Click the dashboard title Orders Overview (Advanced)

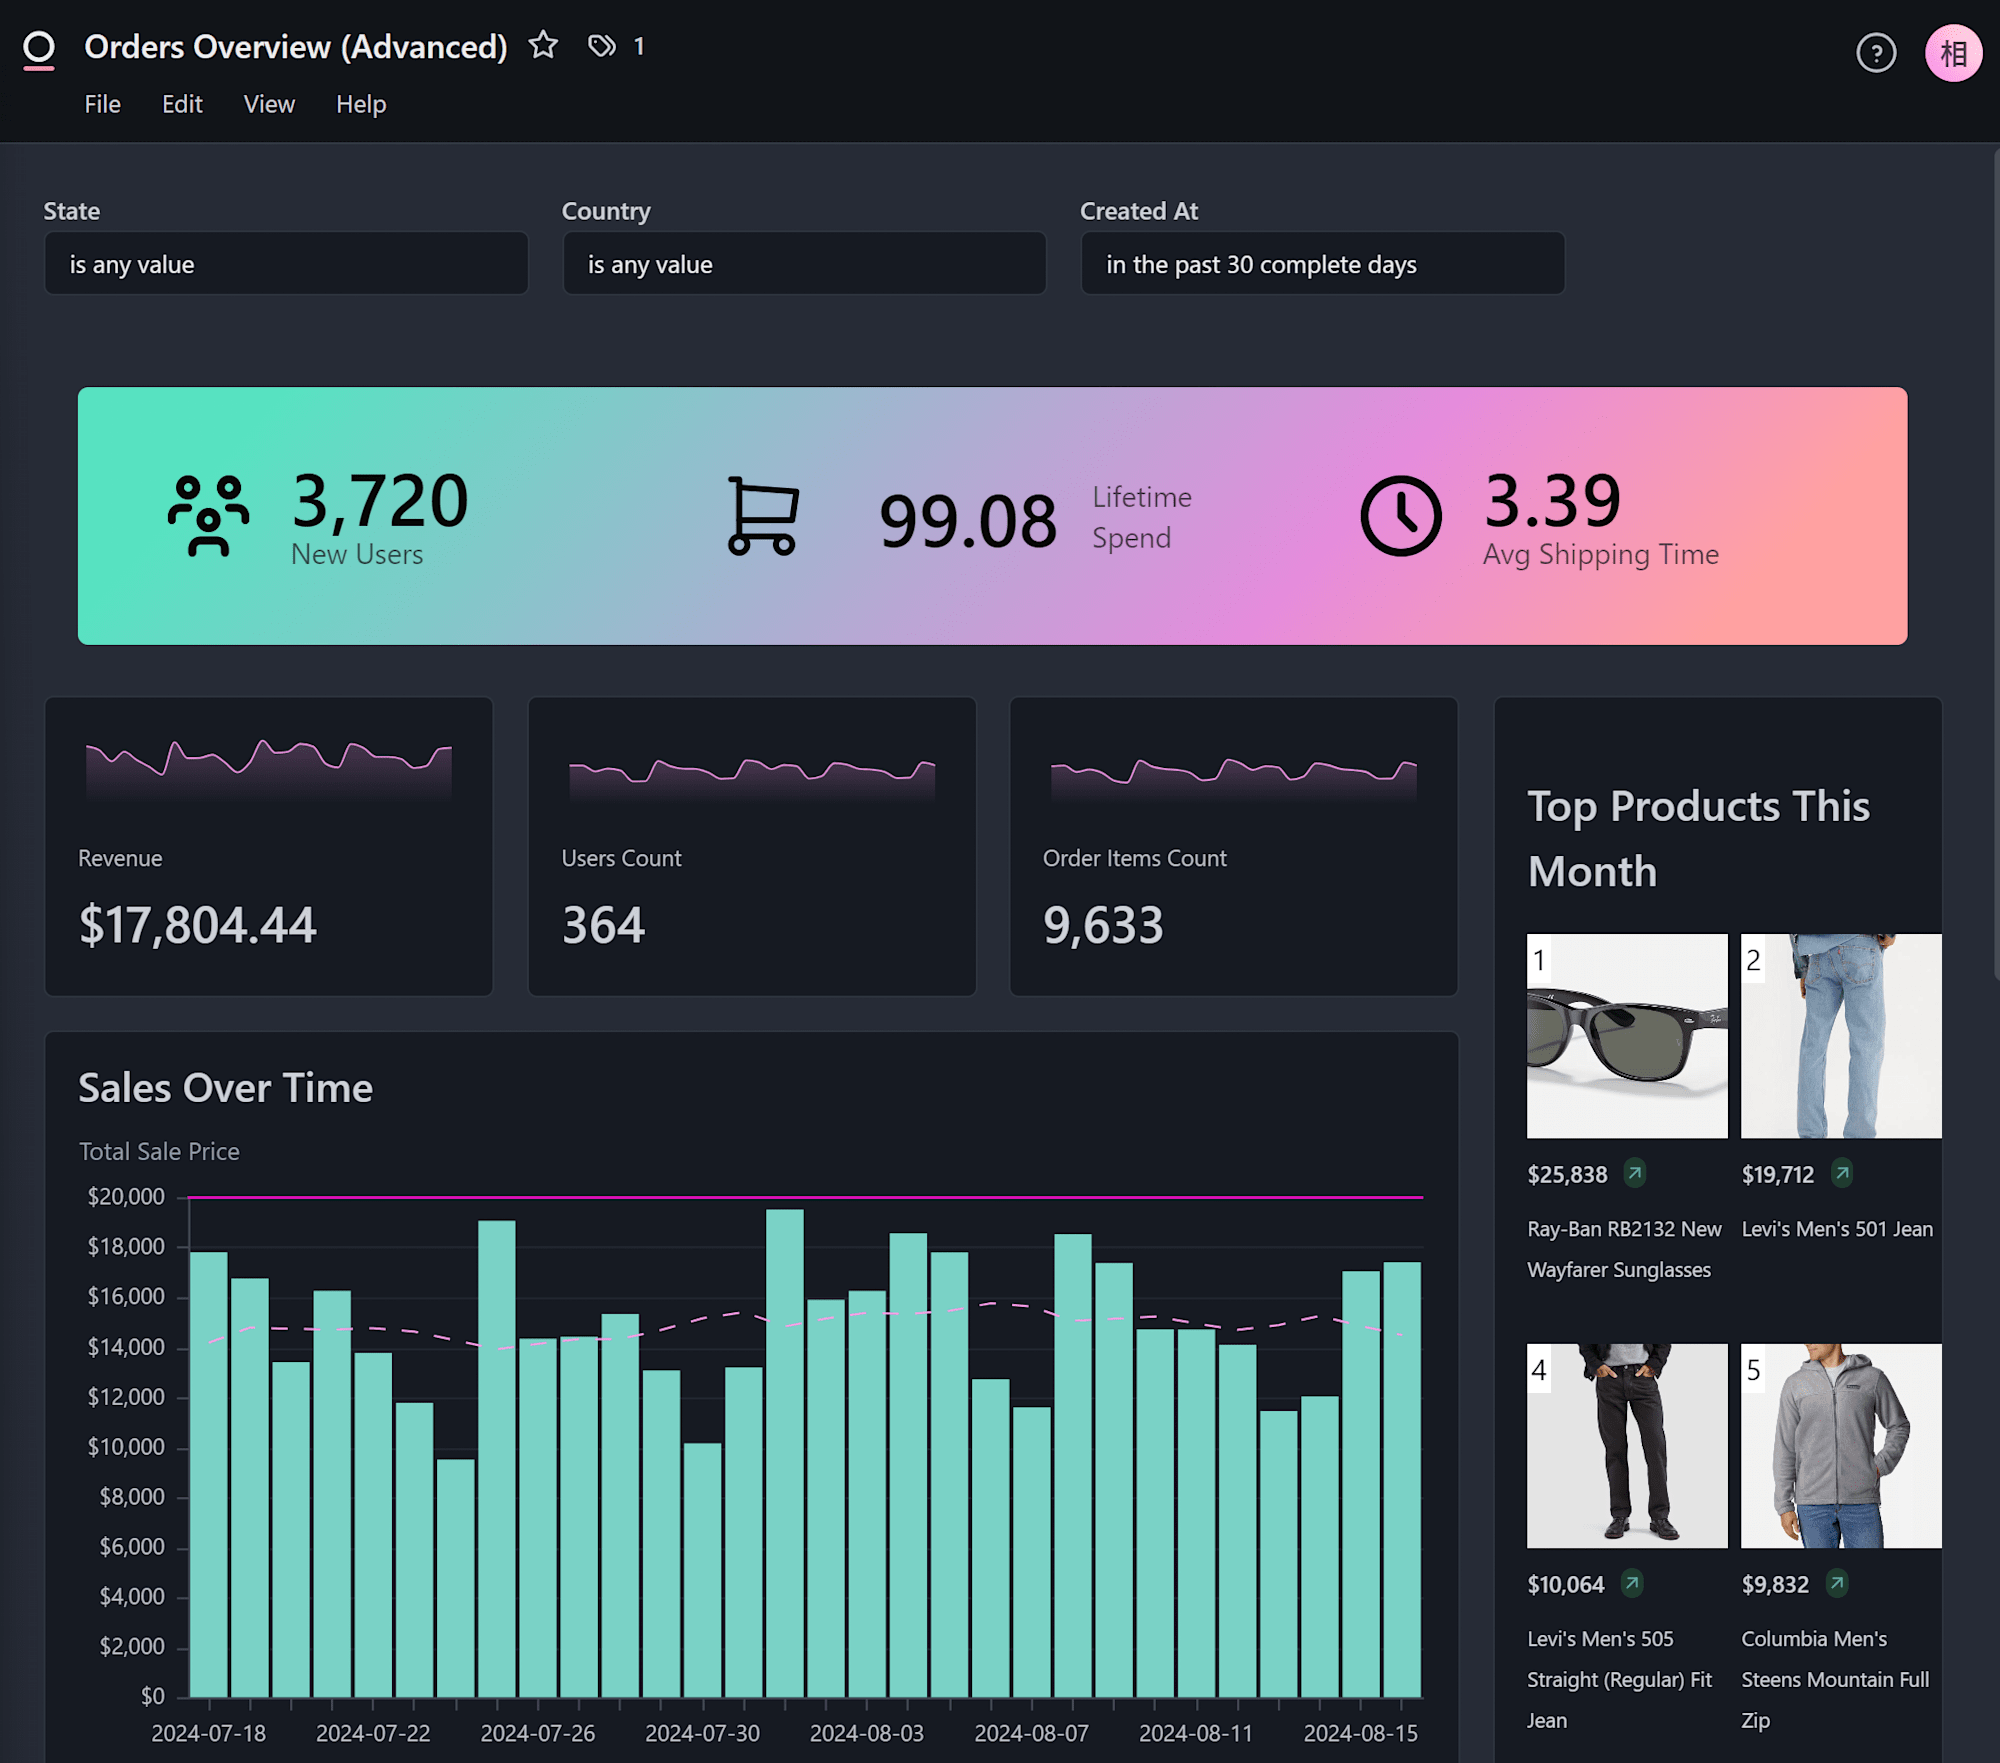click(x=296, y=47)
